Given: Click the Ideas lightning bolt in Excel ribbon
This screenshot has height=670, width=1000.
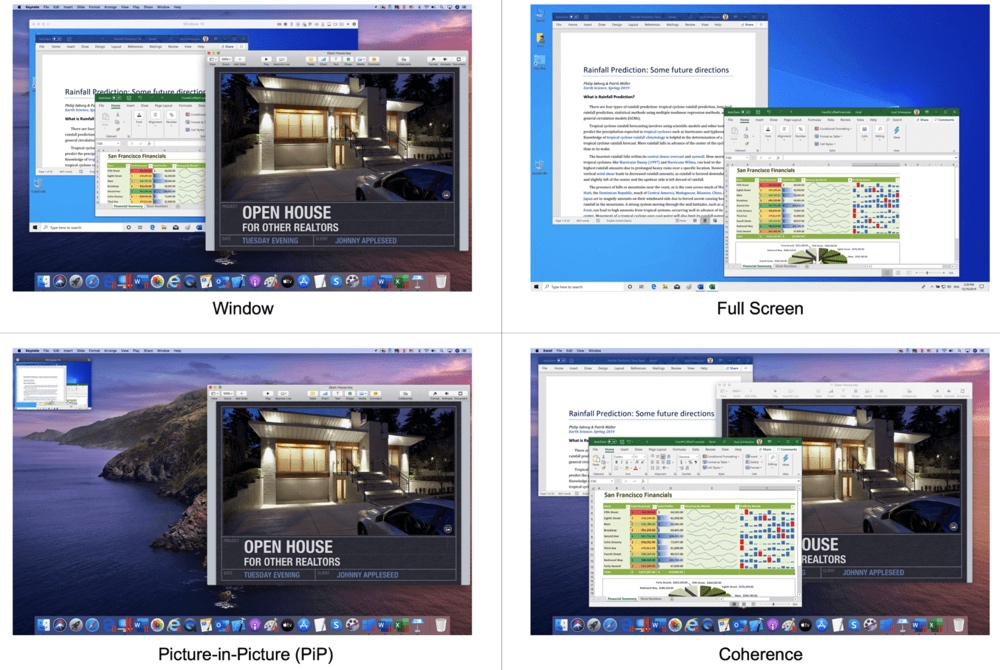Looking at the screenshot, I should tap(786, 459).
